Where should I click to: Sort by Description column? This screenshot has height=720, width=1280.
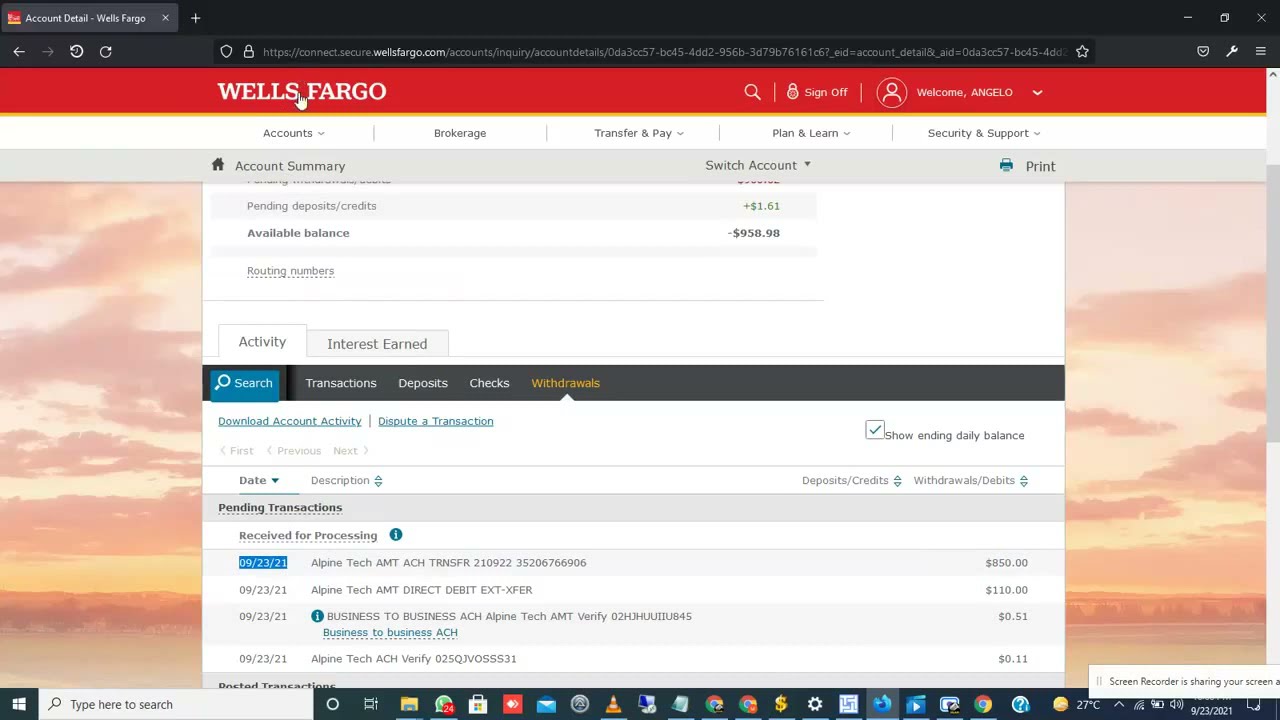(x=346, y=480)
